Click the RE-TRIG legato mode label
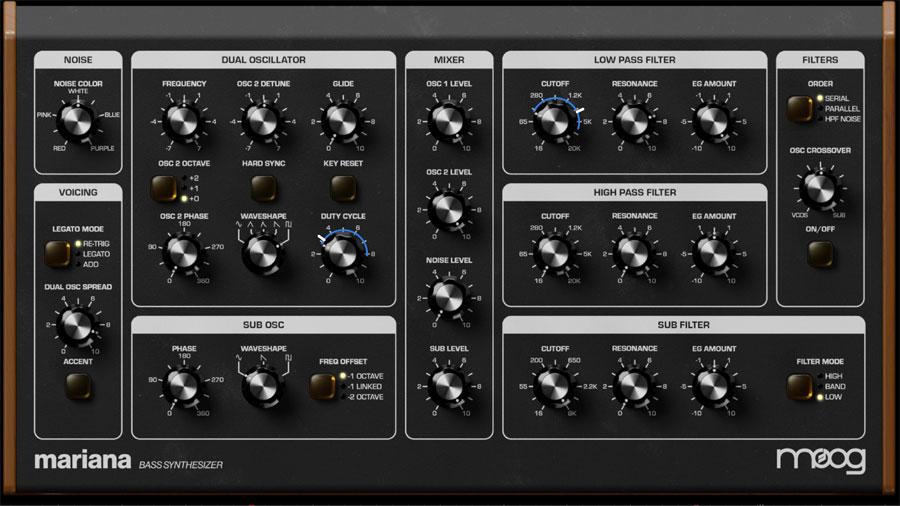Image resolution: width=900 pixels, height=506 pixels. (96, 244)
